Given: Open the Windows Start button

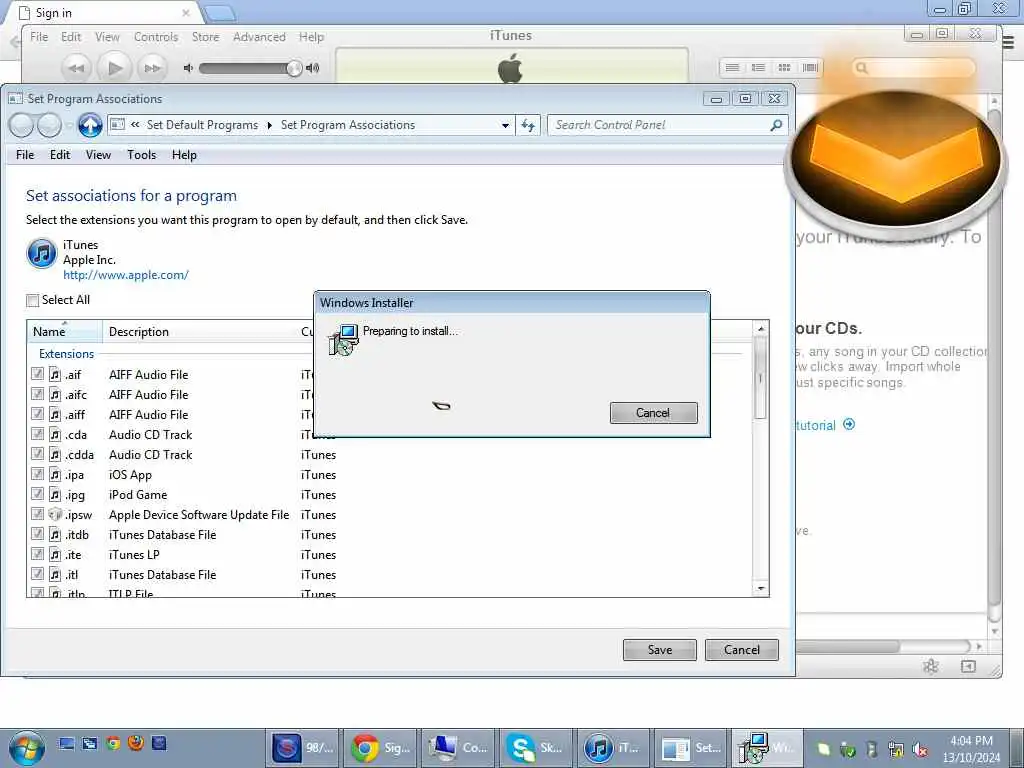Looking at the screenshot, I should tap(27, 748).
